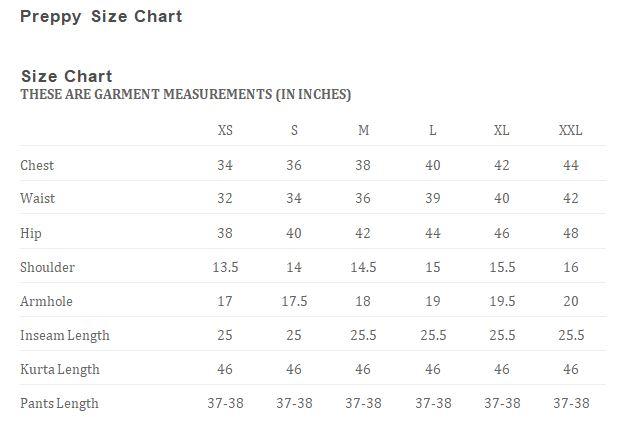The width and height of the screenshot is (630, 436).
Task: Click the Armhole row label
Action: click(46, 301)
